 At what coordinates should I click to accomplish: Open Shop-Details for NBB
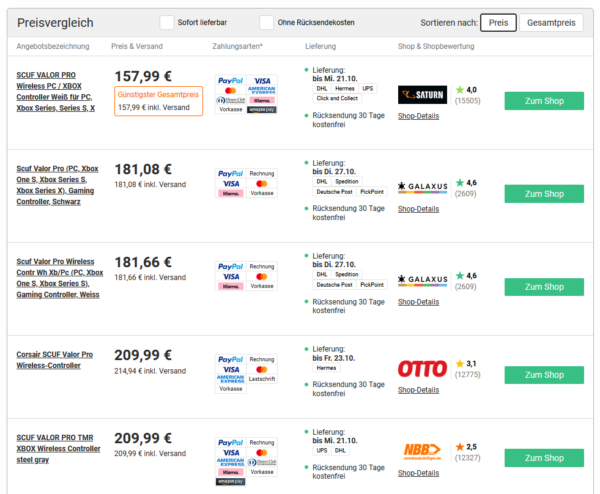coord(418,473)
